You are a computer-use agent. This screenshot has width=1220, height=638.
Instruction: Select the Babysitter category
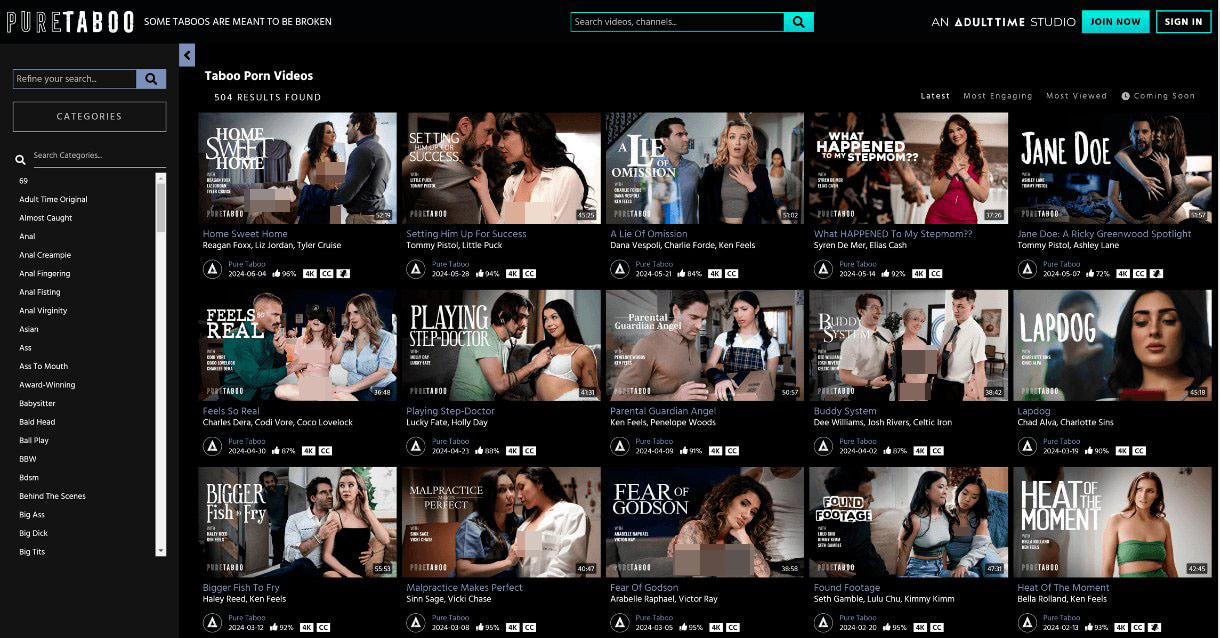(37, 404)
